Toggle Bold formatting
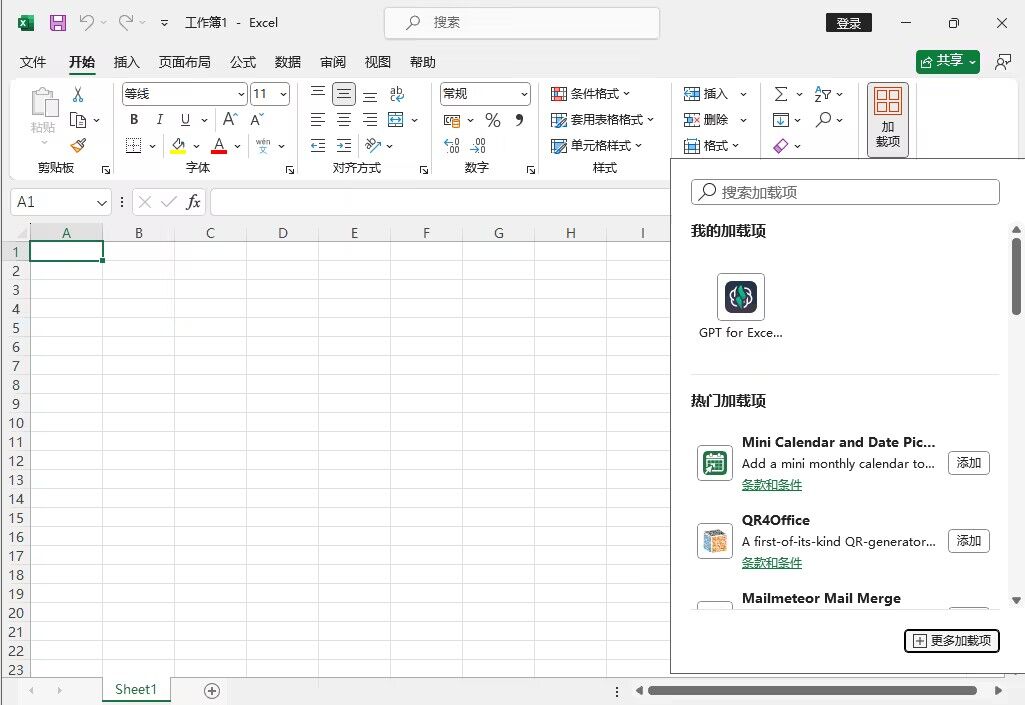Viewport: 1025px width, 705px height. tap(134, 120)
